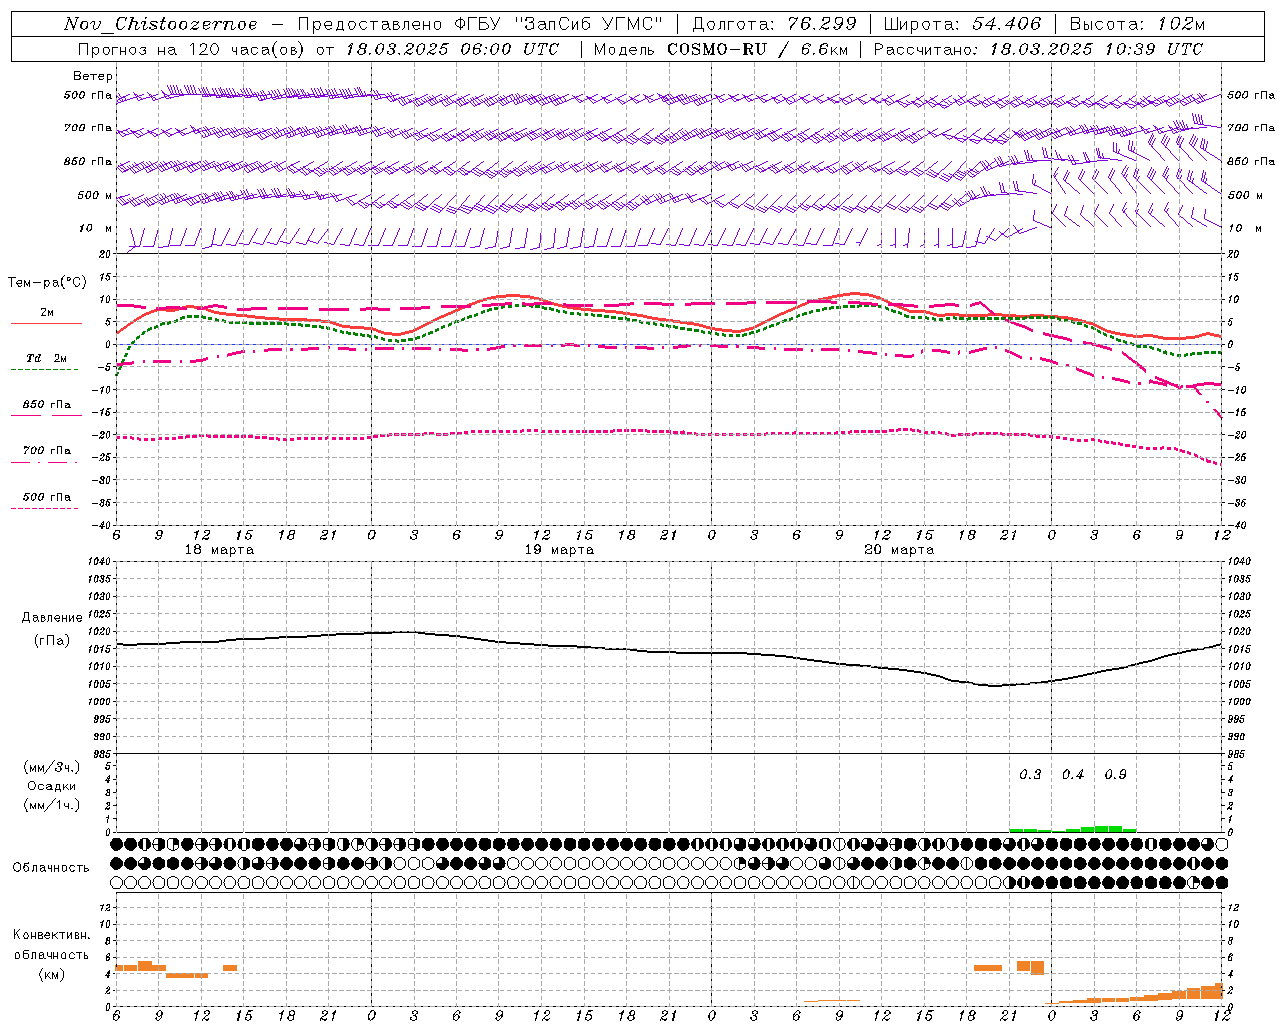Click the longitude value "Долгота: 76.299"
Screen dimensions: 1280x1024
[774, 24]
